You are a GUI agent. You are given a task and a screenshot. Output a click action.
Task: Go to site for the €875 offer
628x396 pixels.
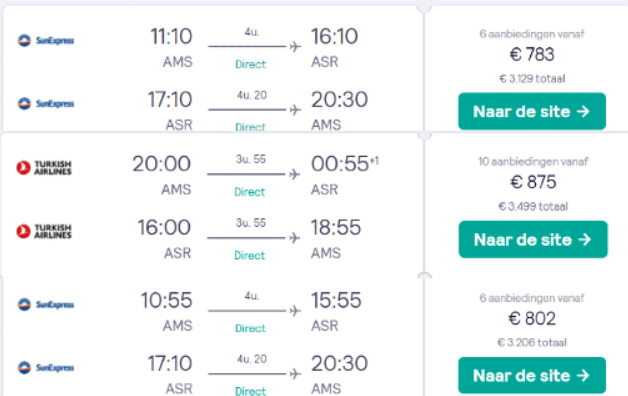pos(533,239)
